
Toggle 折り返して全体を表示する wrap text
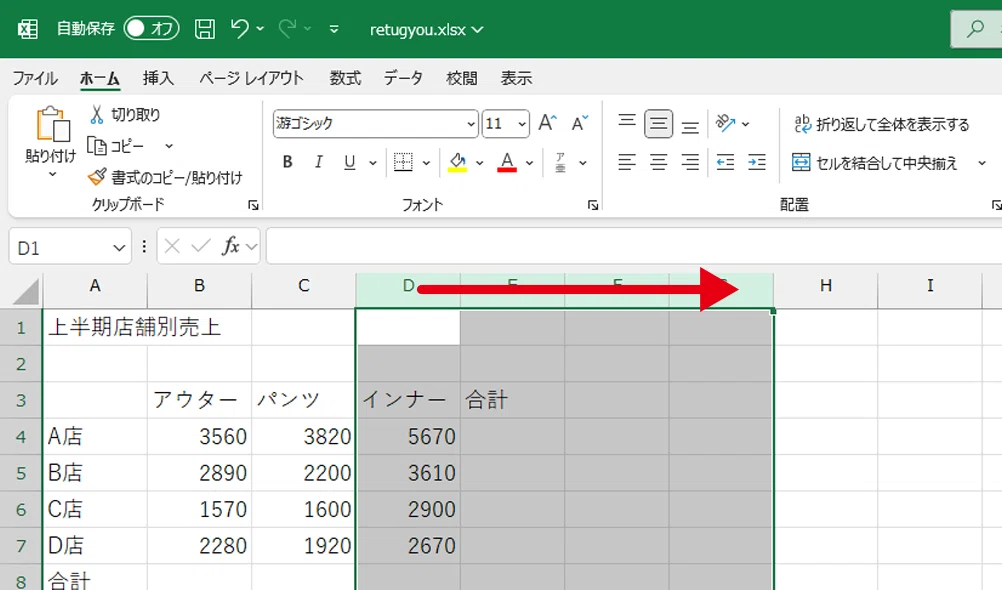tap(881, 124)
